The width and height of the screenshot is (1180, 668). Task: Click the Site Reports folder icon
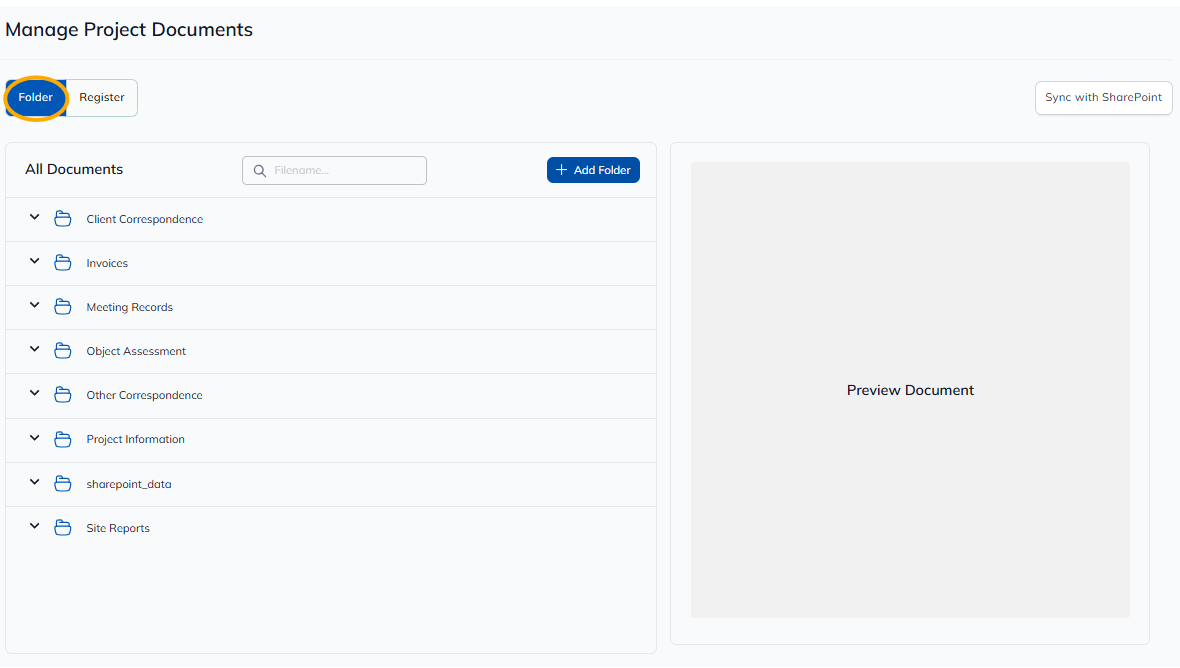coord(63,528)
